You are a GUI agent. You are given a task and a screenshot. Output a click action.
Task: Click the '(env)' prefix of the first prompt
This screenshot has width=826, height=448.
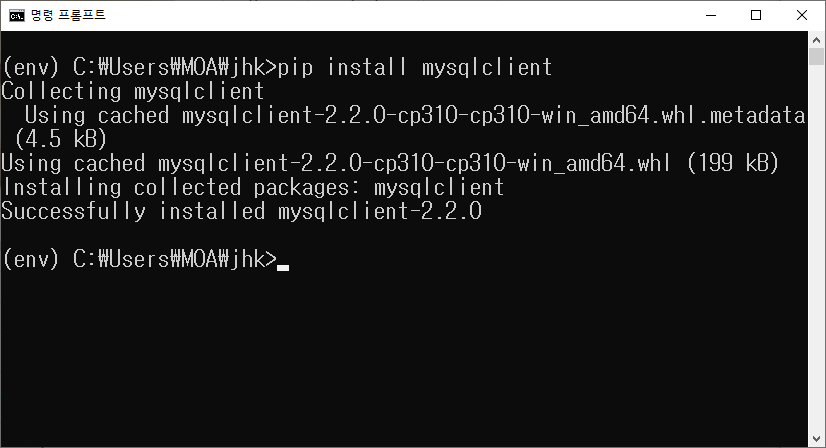tap(31, 67)
